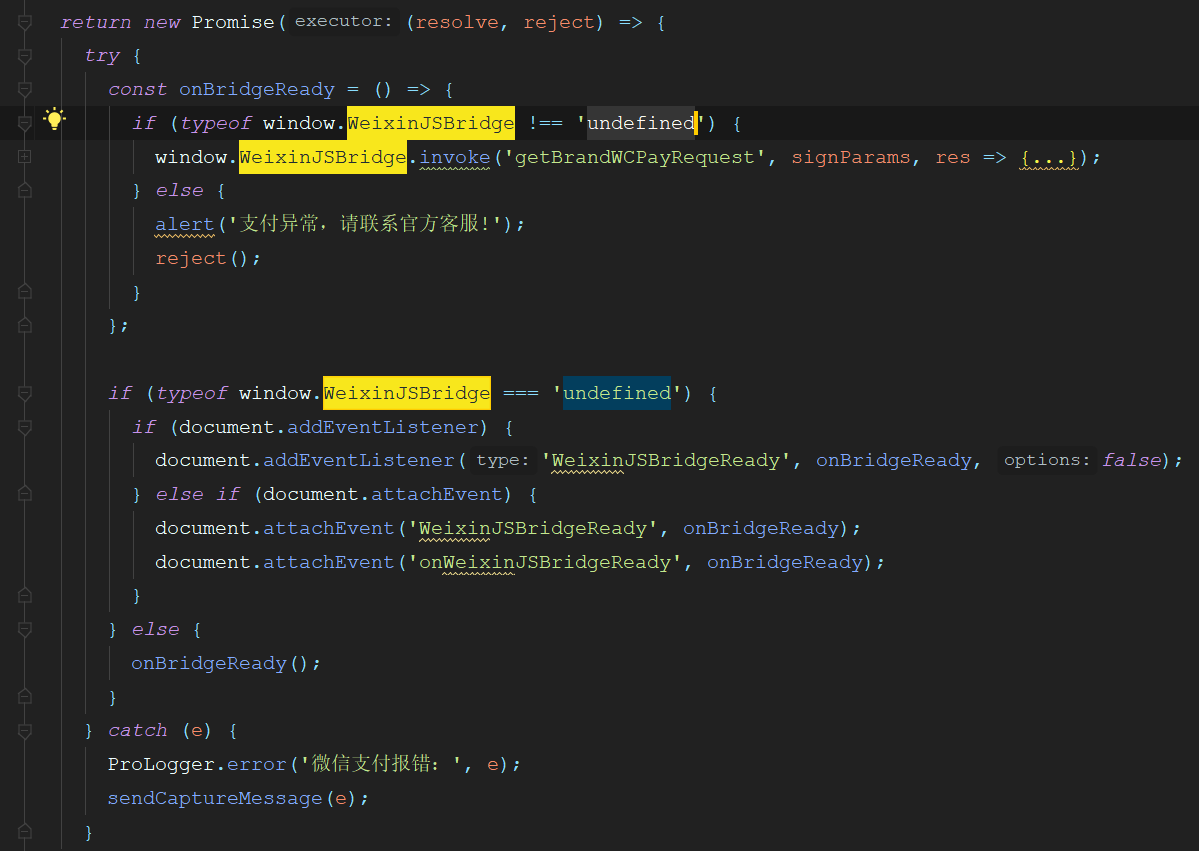The image size is (1199, 851).
Task: Click highlighted WeixinJSBridge on the '!==' line
Action: click(431, 123)
